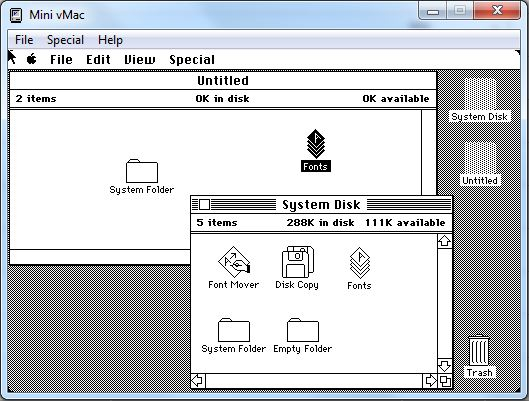Open the Mini vMac File menu
This screenshot has height=401, width=529.
pyautogui.click(x=24, y=40)
